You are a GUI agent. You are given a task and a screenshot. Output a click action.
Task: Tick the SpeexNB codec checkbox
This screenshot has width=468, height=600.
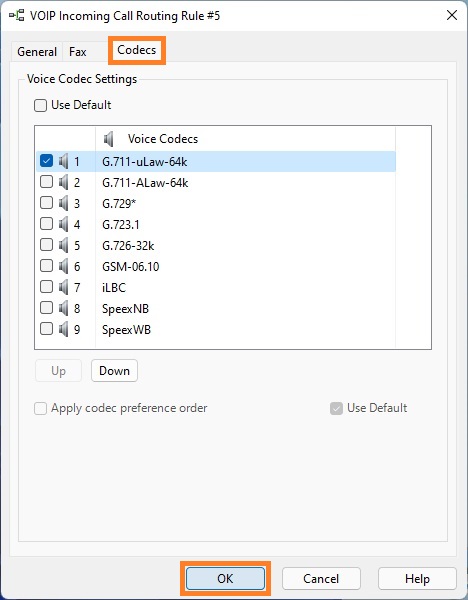pyautogui.click(x=46, y=308)
